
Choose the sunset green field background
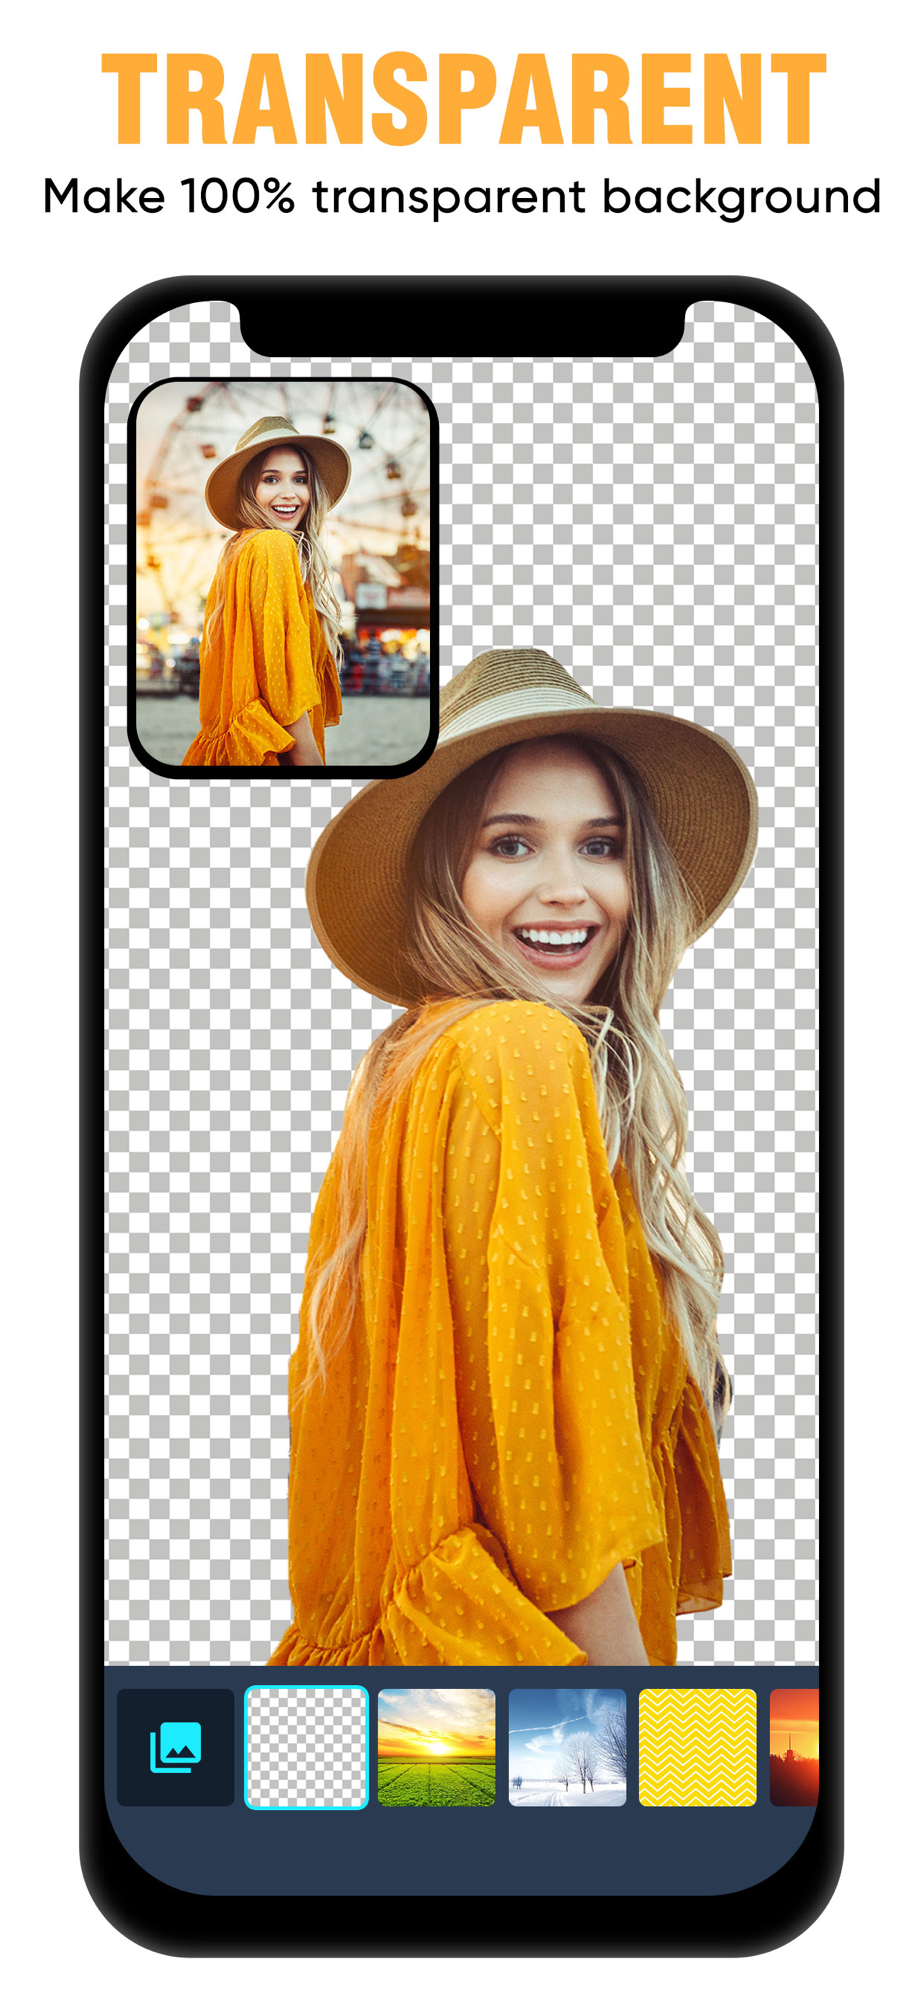click(x=437, y=1747)
